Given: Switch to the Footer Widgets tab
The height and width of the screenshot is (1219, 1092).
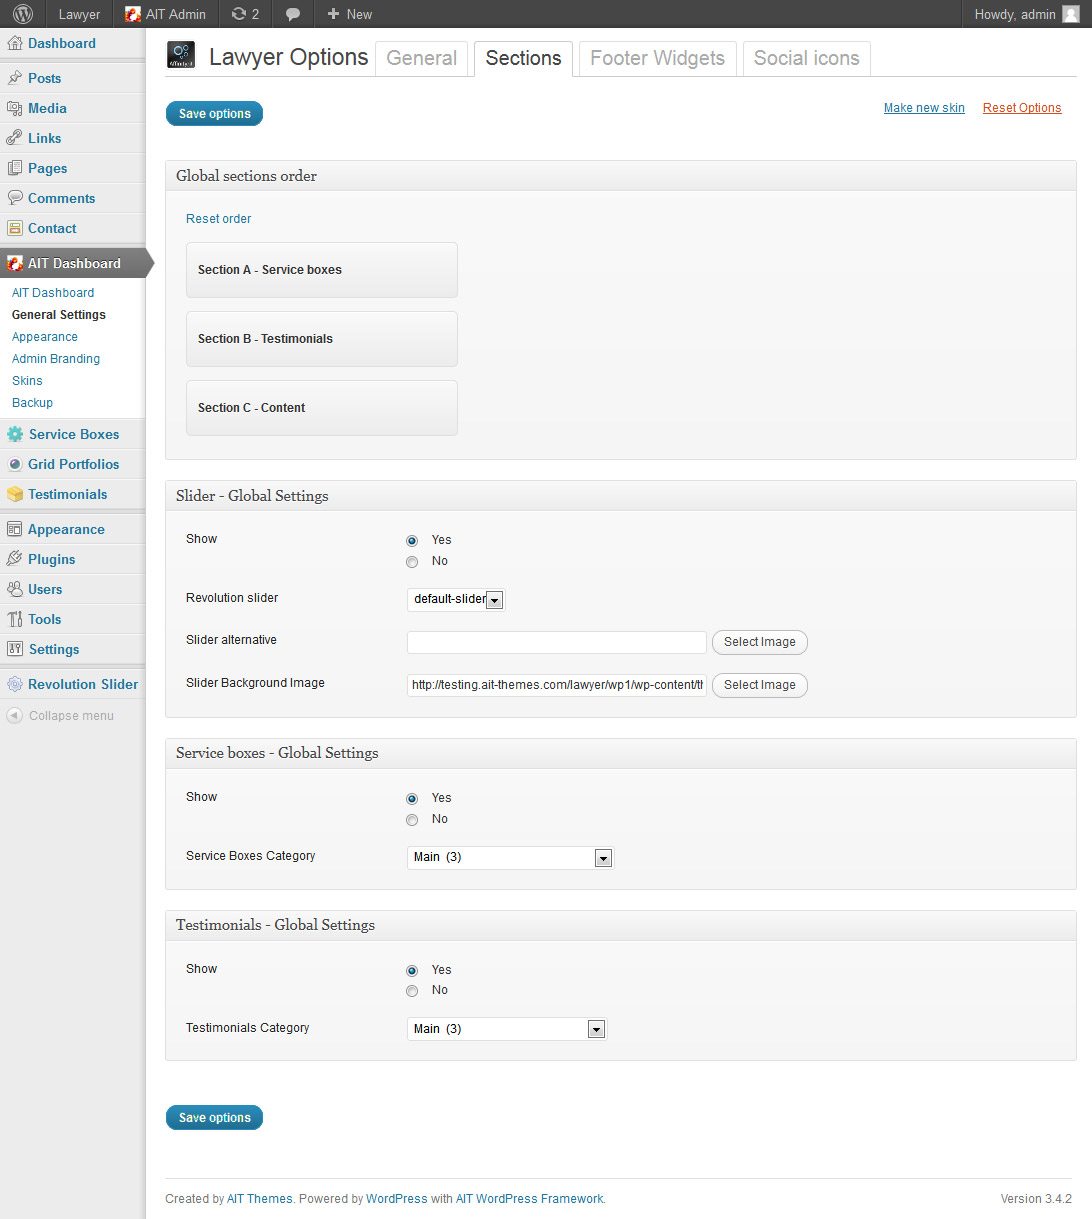Looking at the screenshot, I should [x=657, y=59].
